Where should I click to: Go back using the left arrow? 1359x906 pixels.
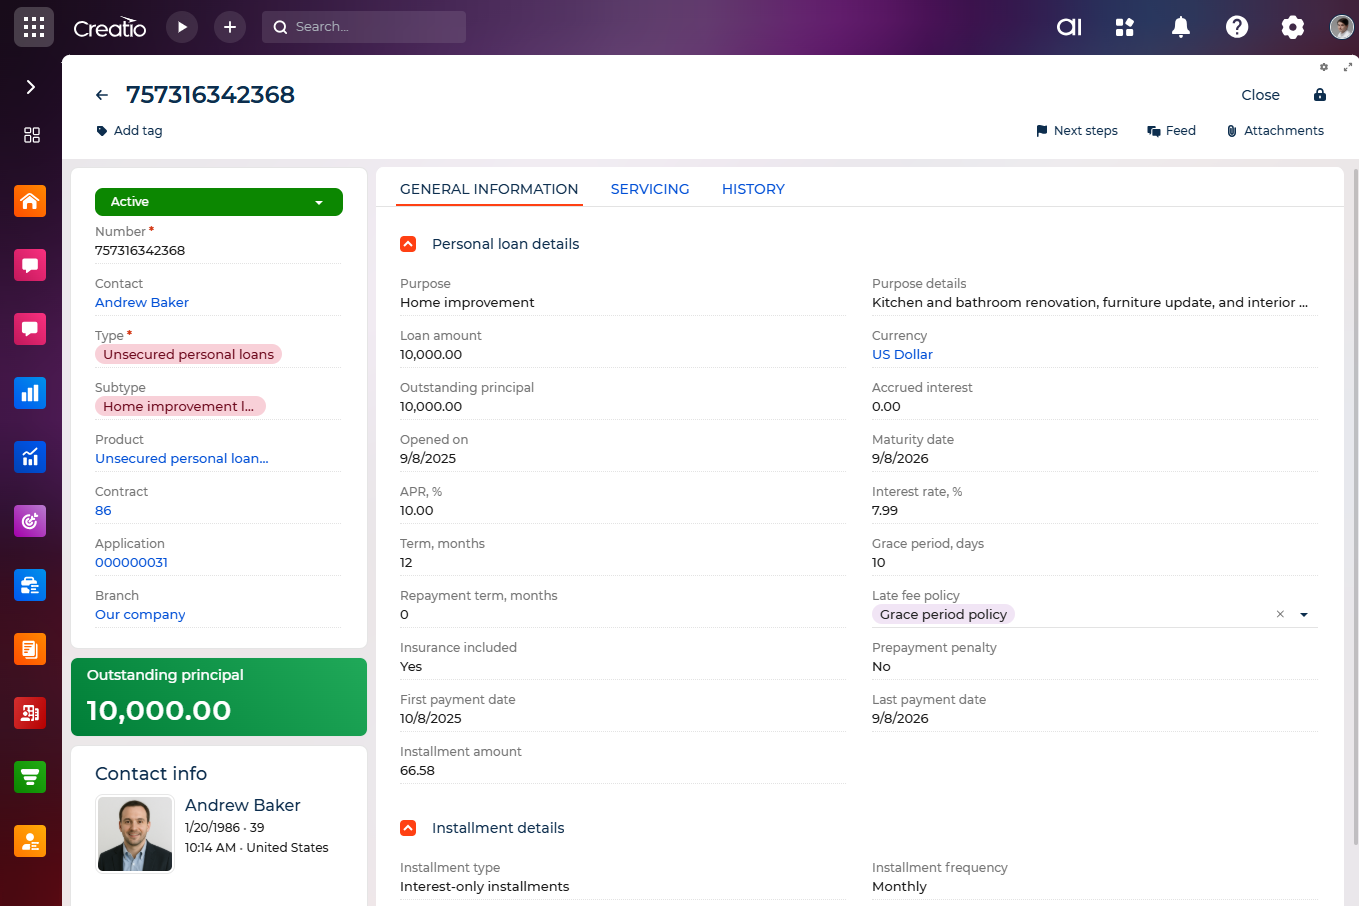coord(102,95)
